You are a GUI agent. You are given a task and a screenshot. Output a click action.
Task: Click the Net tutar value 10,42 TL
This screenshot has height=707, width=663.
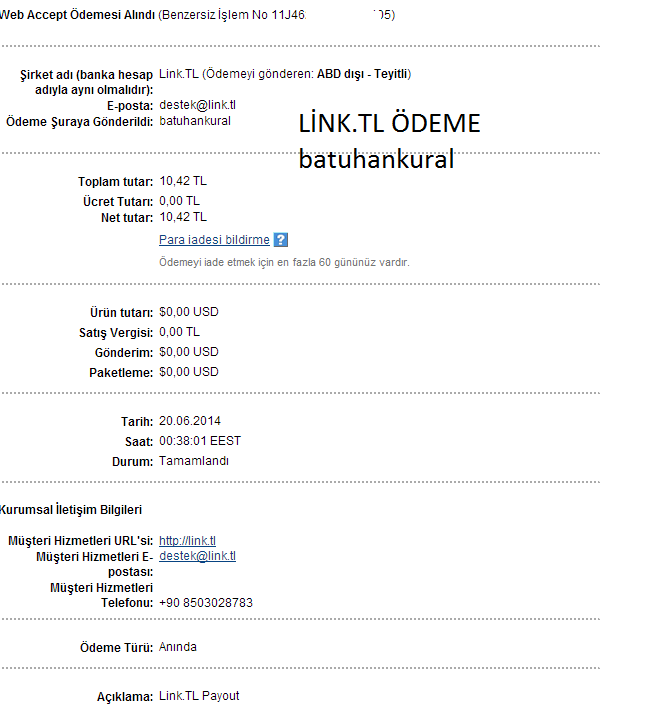click(x=183, y=217)
